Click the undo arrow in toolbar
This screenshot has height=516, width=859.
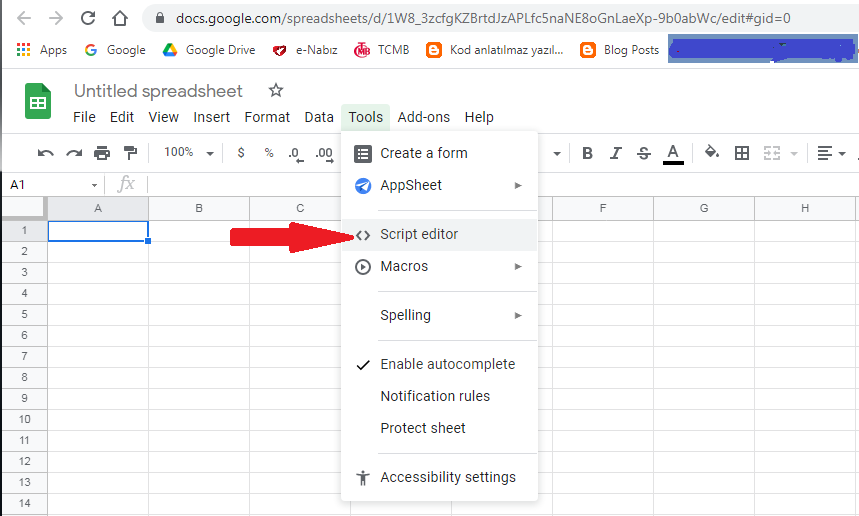coord(45,153)
